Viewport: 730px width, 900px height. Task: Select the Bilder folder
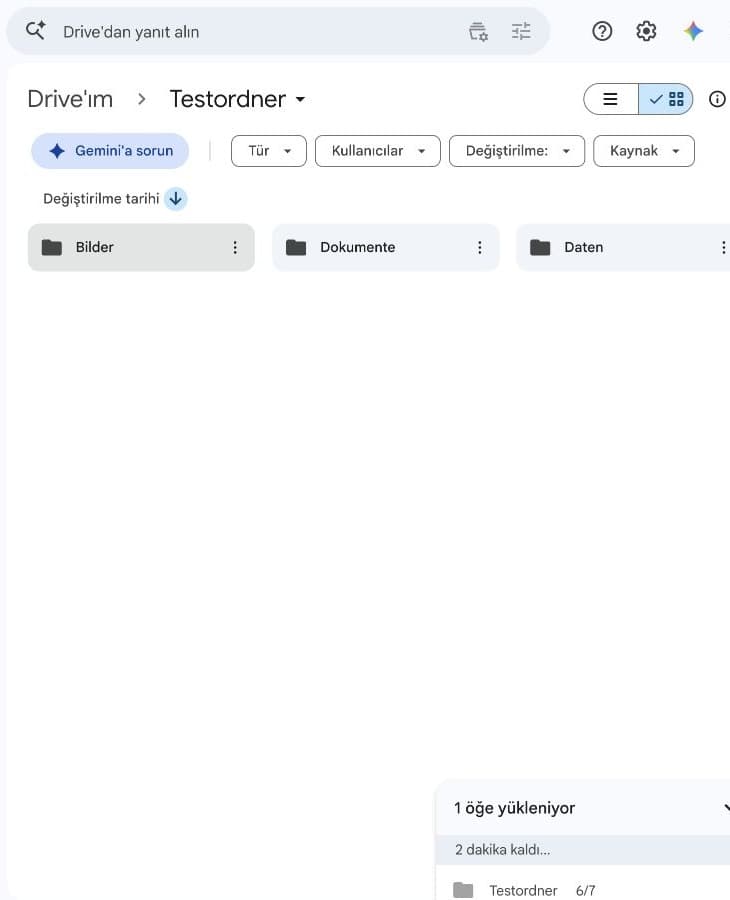click(141, 247)
